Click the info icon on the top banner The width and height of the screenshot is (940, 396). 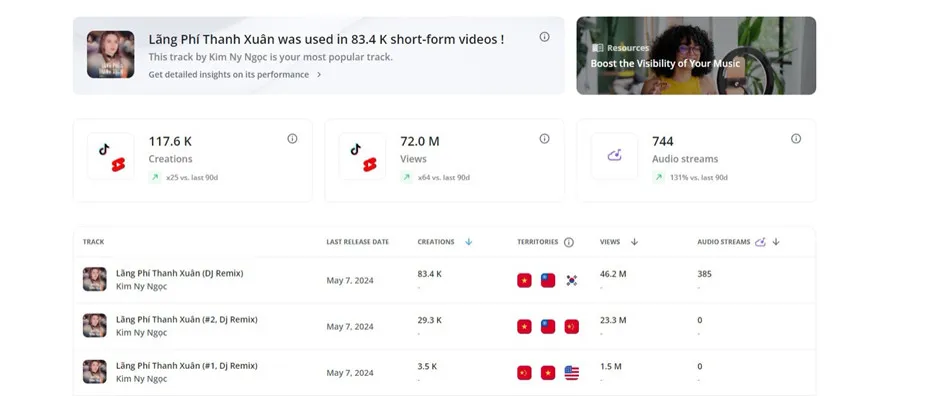544,37
